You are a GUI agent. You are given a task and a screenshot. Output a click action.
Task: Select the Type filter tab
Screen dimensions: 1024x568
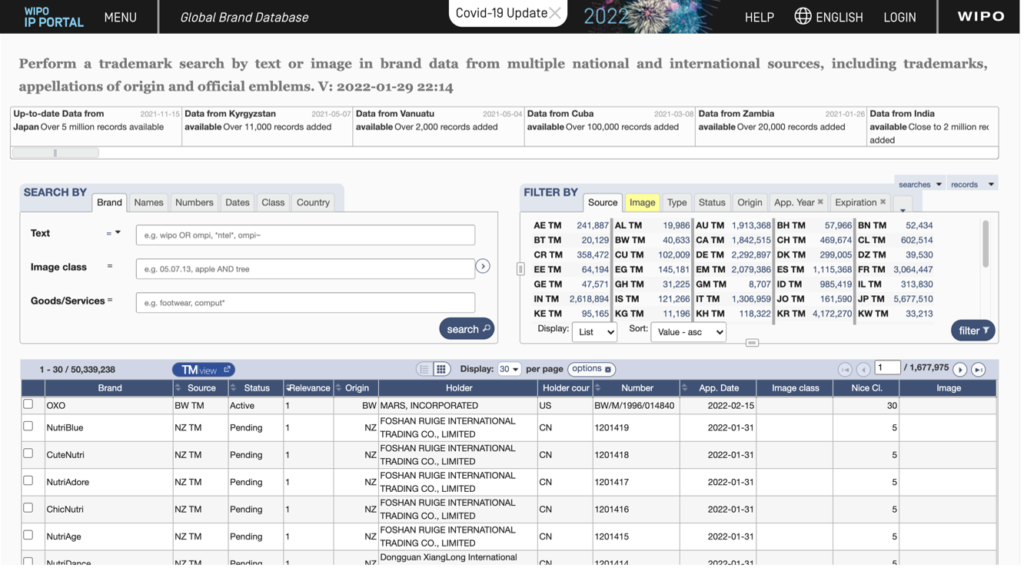[x=677, y=202]
